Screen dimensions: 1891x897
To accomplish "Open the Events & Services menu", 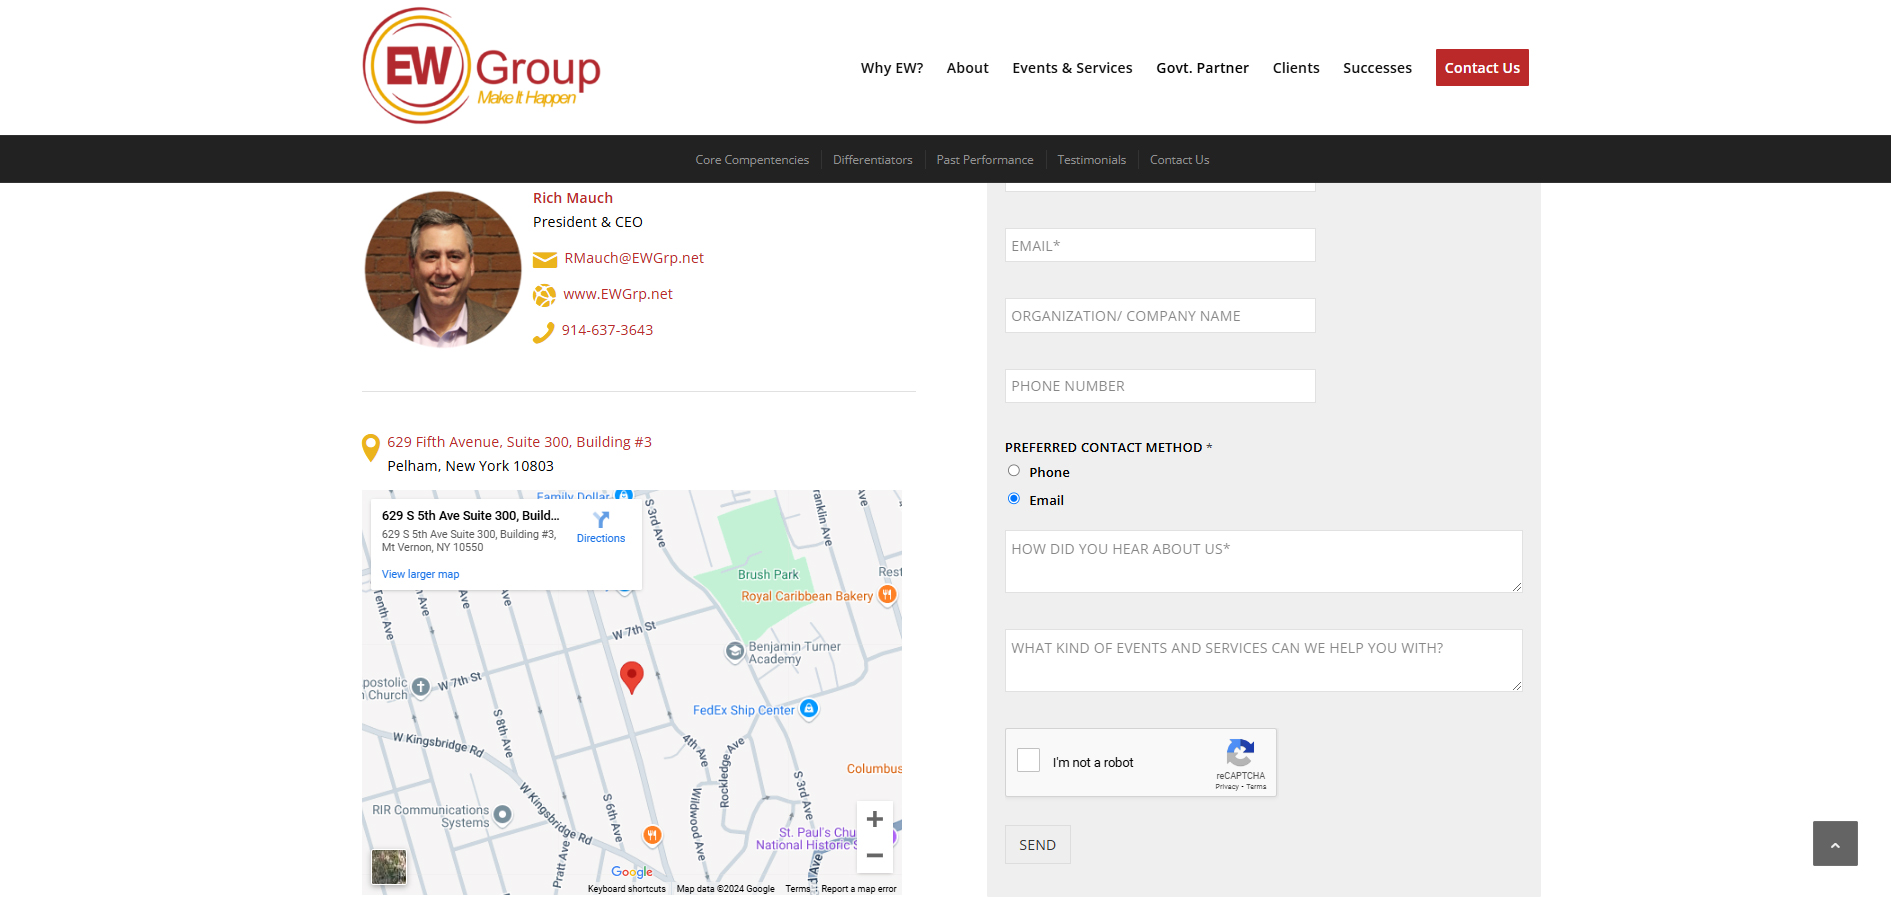I will click(x=1072, y=68).
